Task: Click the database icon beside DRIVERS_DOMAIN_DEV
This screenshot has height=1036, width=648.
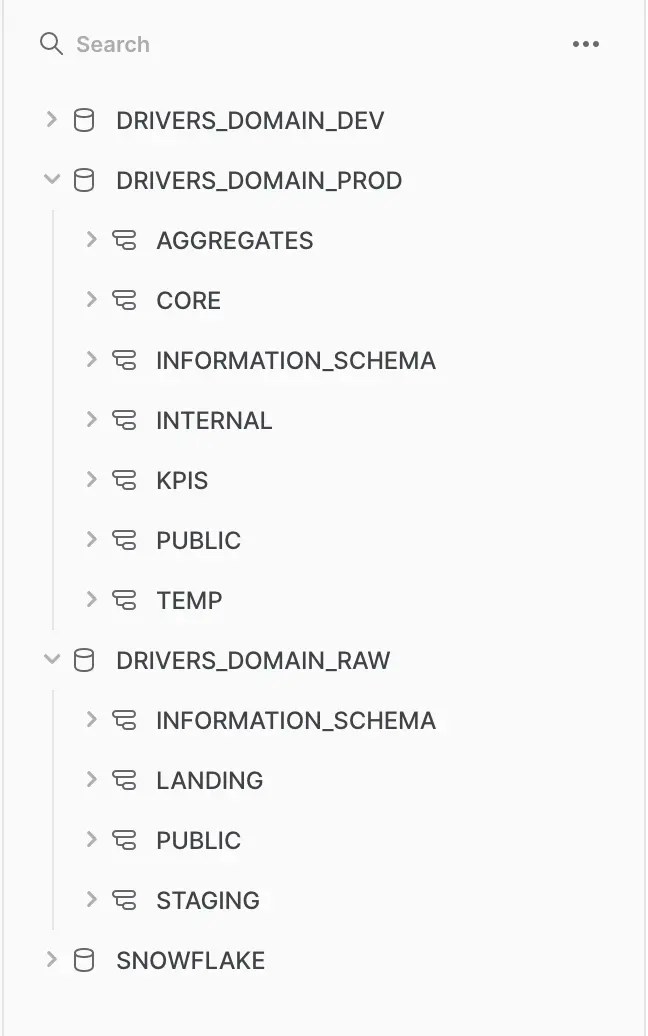Action: [x=83, y=120]
